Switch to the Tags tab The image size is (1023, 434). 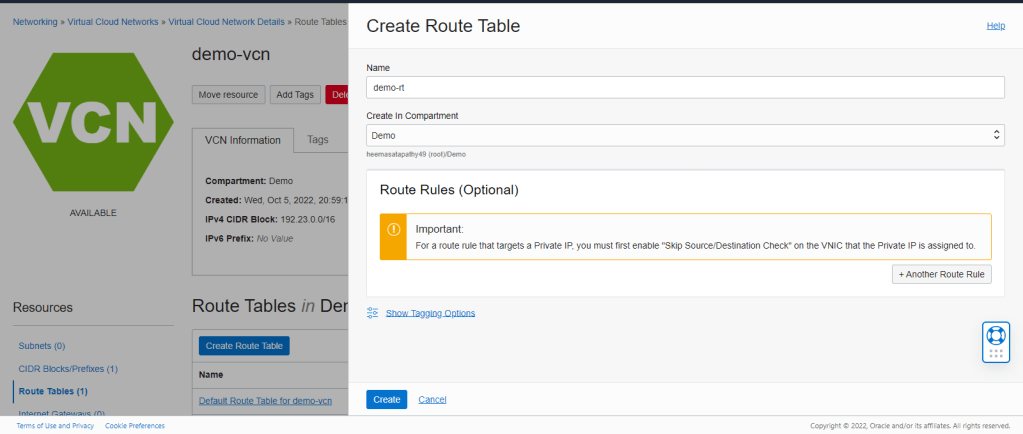click(318, 140)
